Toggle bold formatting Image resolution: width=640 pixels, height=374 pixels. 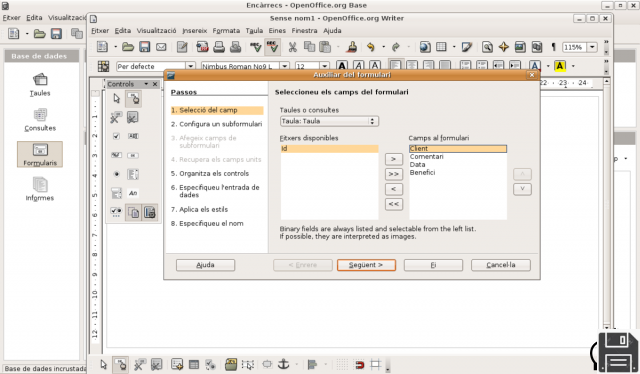click(342, 66)
